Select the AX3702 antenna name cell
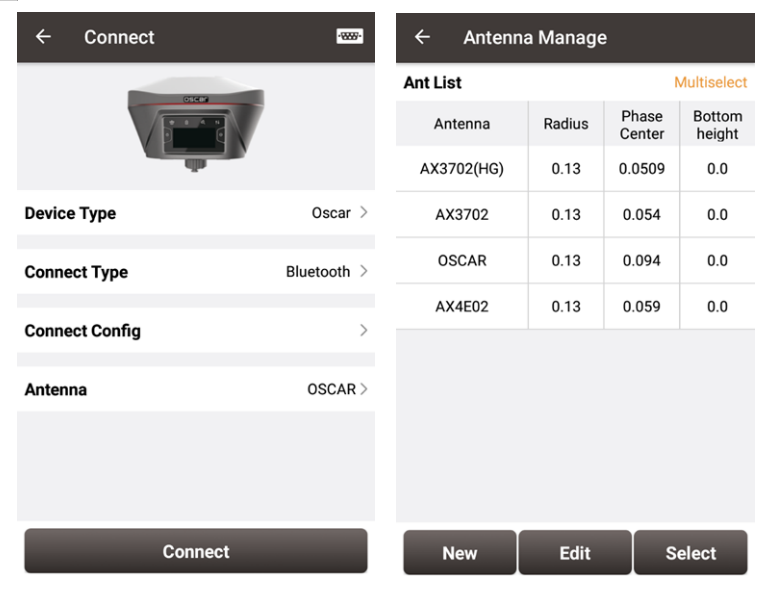 [x=462, y=214]
